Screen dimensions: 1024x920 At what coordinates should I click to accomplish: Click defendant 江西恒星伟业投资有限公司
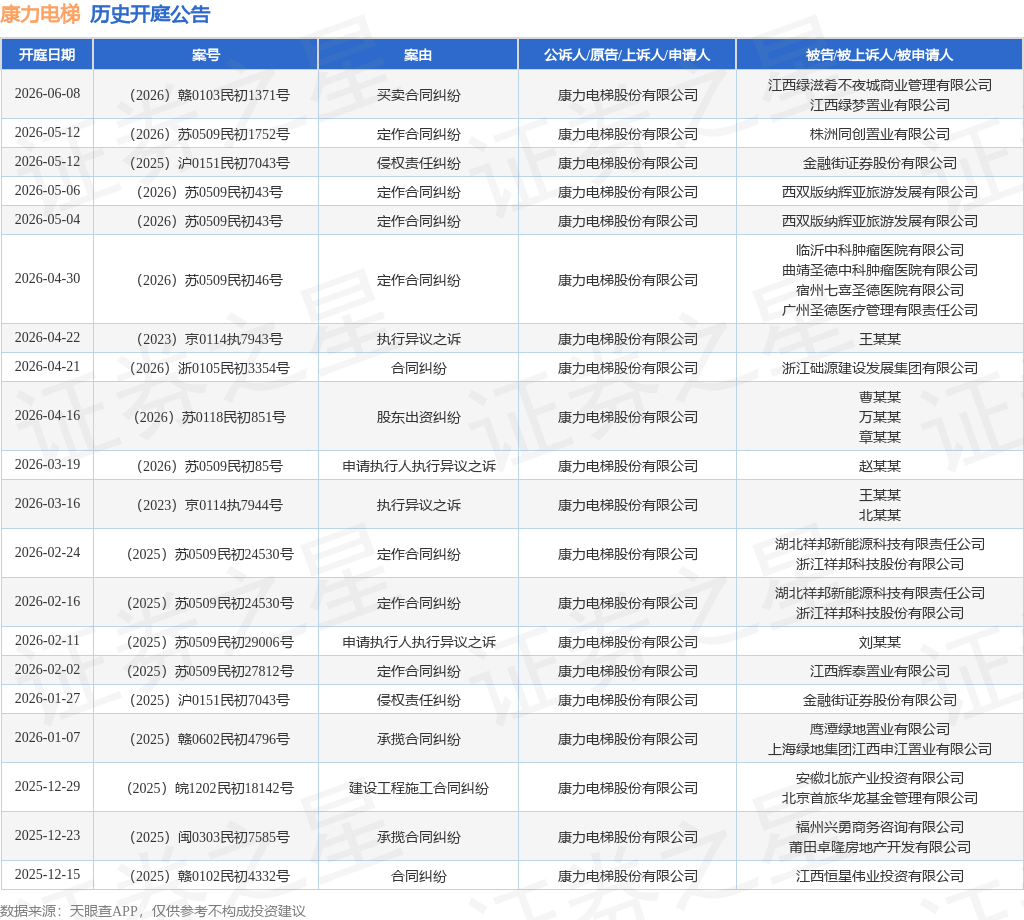click(x=880, y=876)
